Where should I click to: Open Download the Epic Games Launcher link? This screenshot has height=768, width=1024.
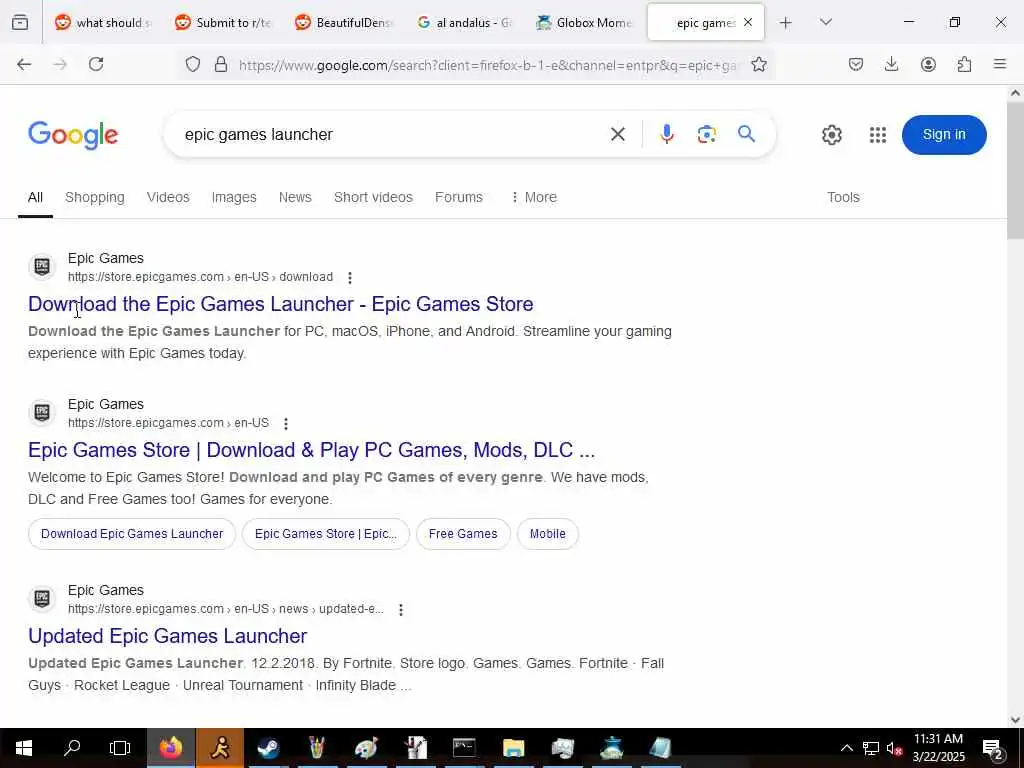tap(281, 304)
